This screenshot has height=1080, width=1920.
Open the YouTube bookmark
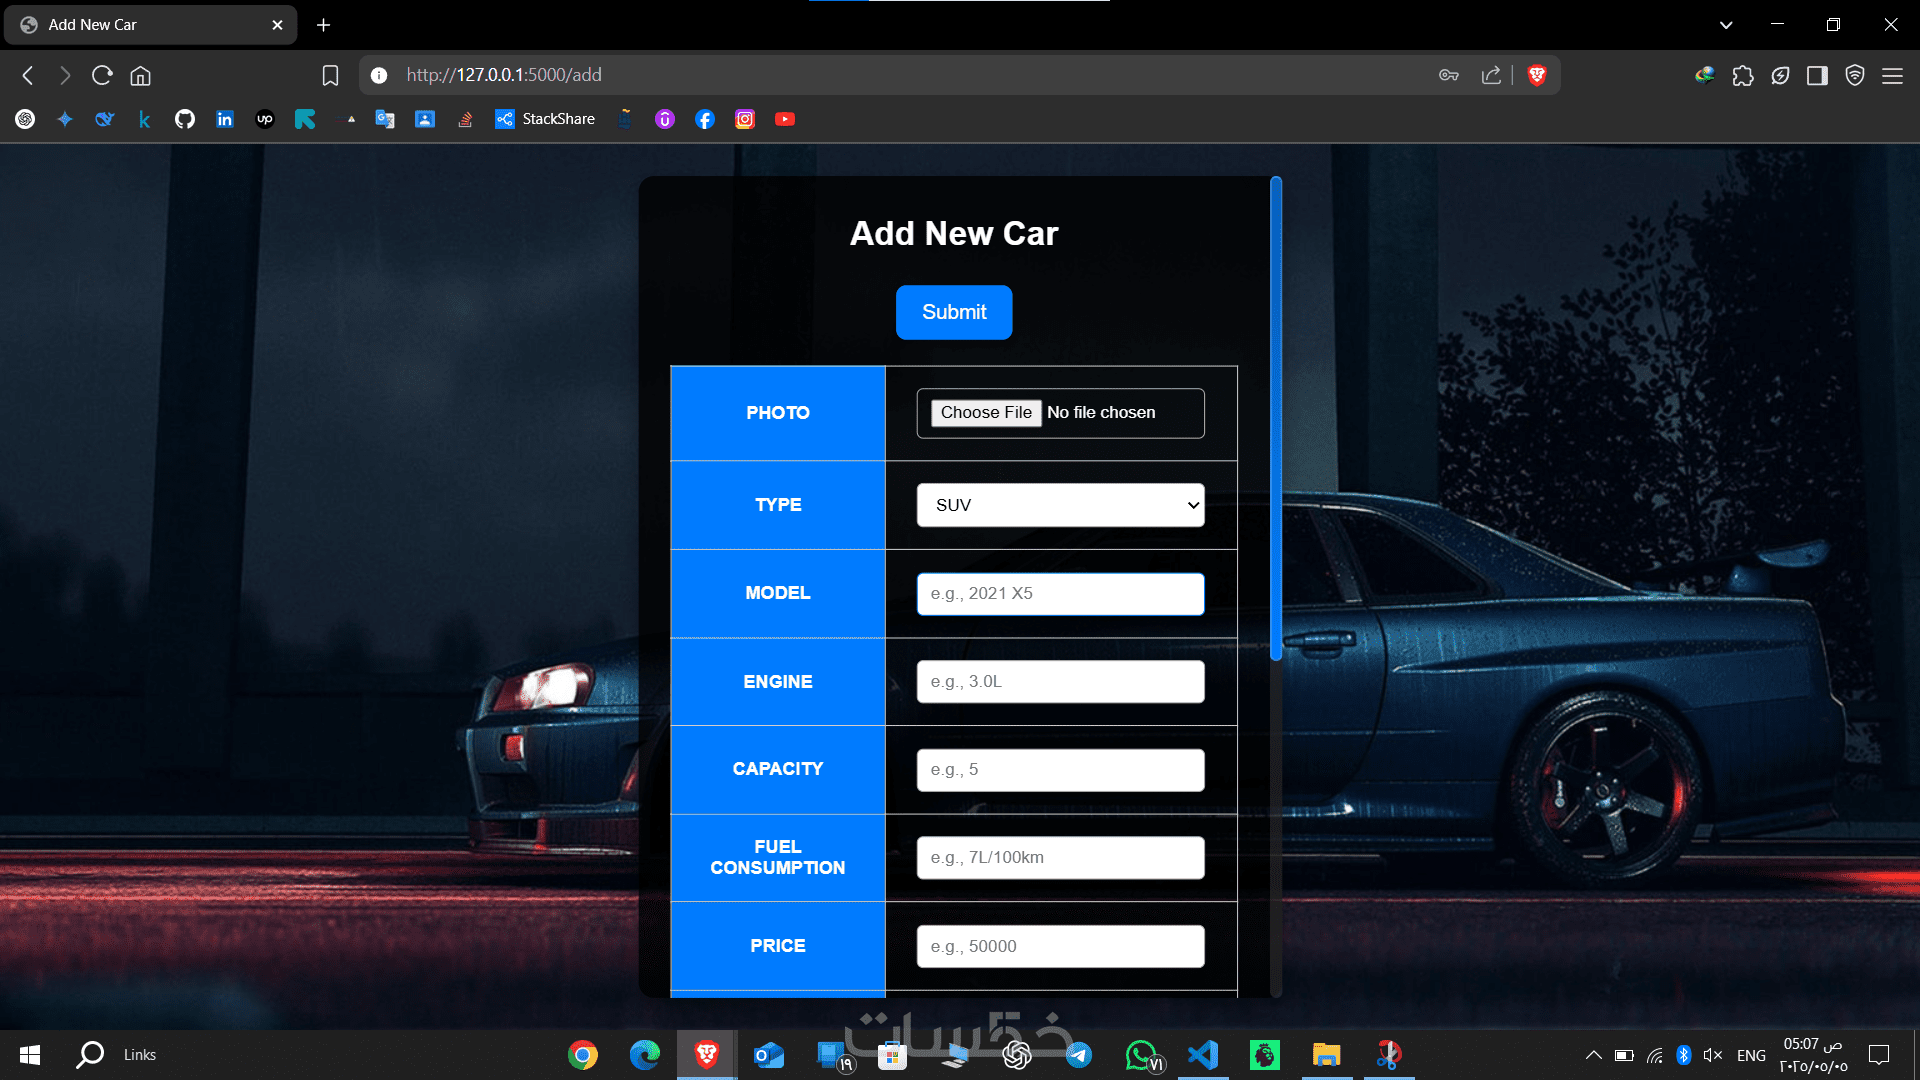[x=785, y=119]
